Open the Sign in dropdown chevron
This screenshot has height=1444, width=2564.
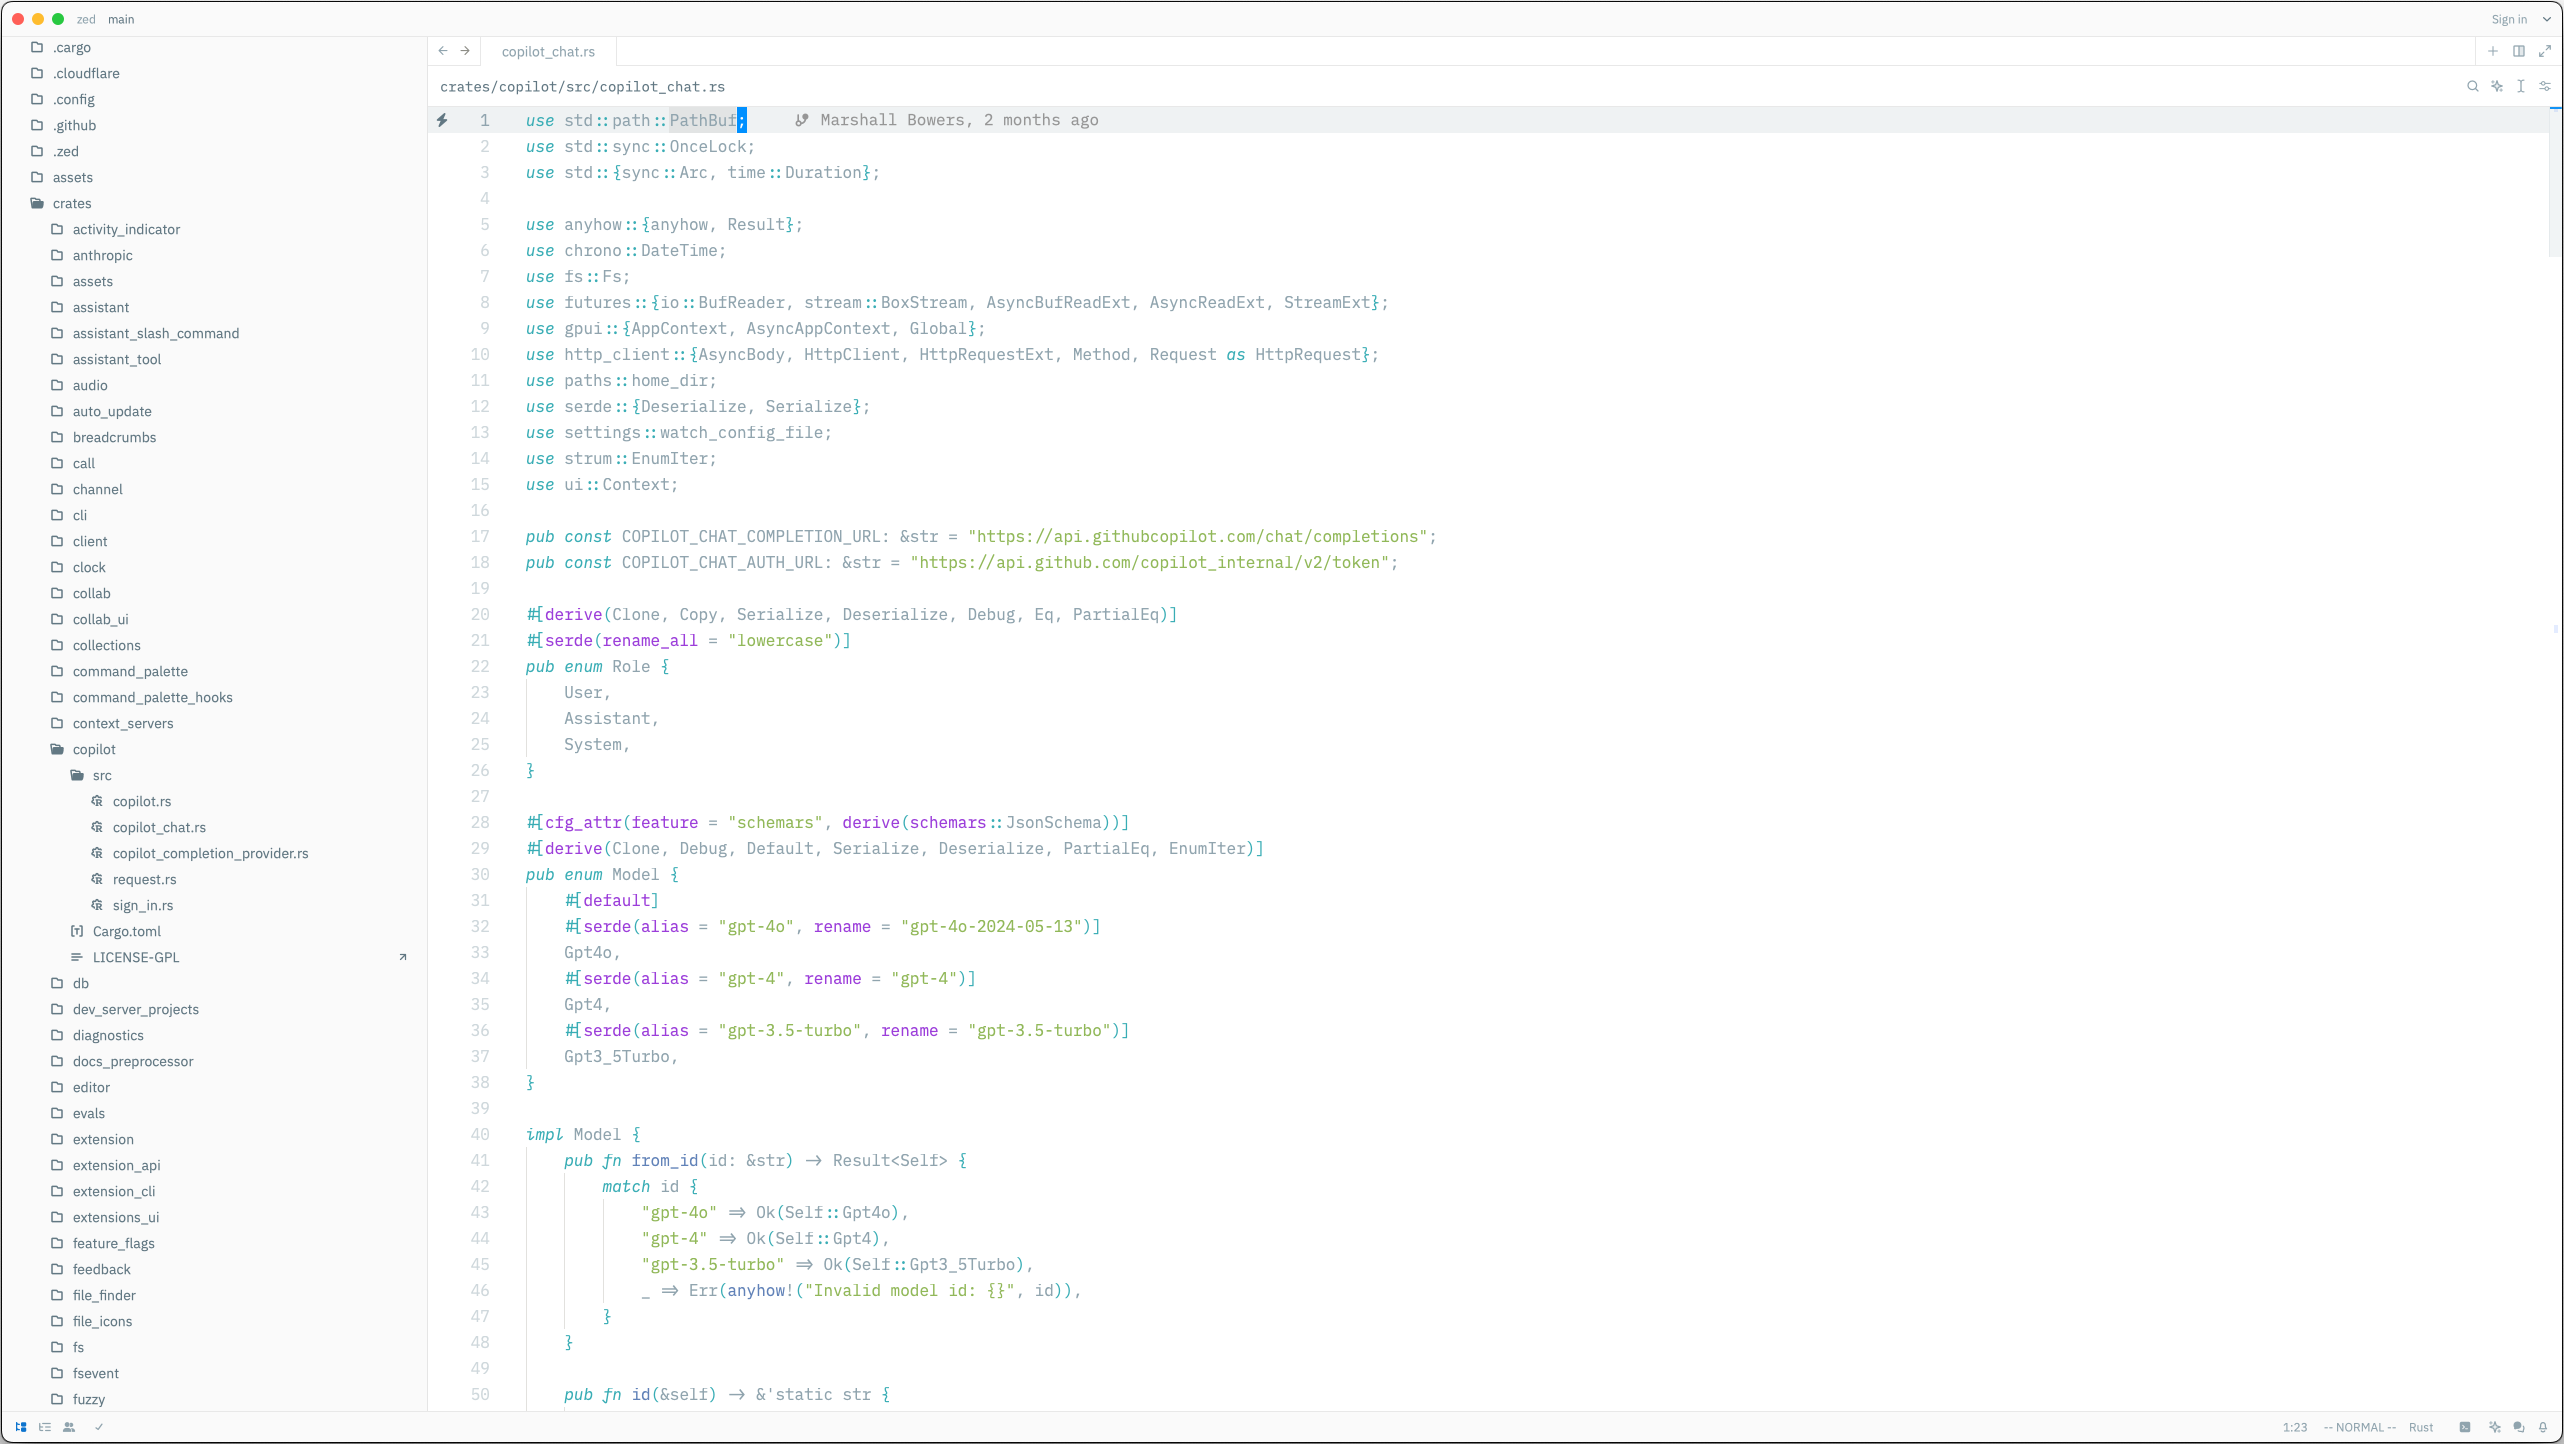point(2547,19)
